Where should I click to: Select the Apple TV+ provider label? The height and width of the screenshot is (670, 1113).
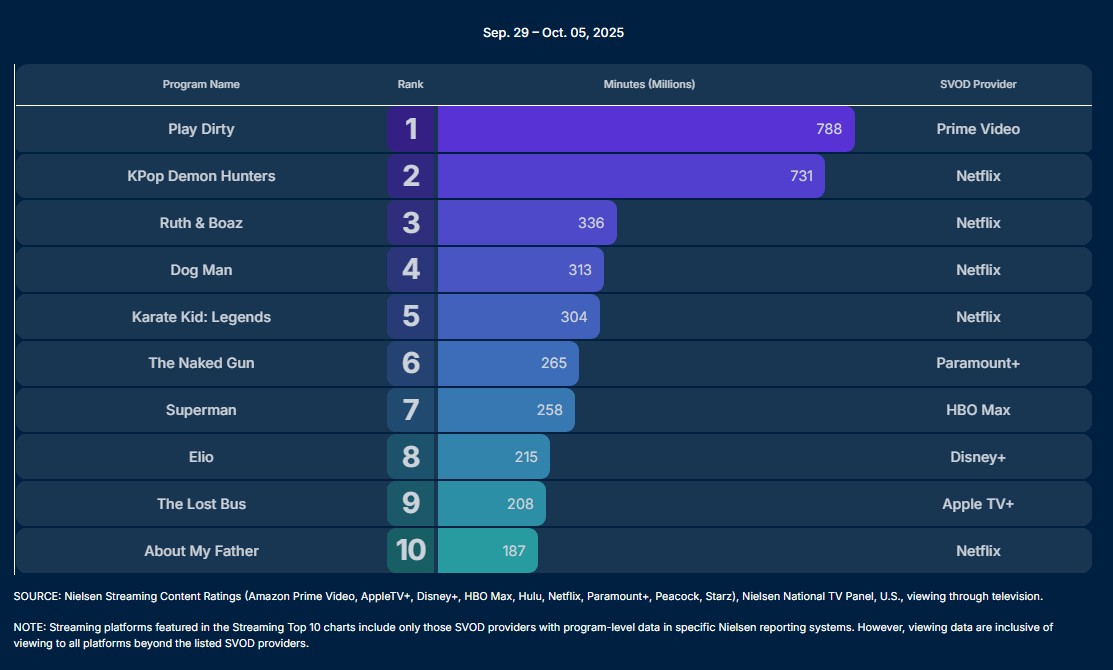click(x=978, y=504)
